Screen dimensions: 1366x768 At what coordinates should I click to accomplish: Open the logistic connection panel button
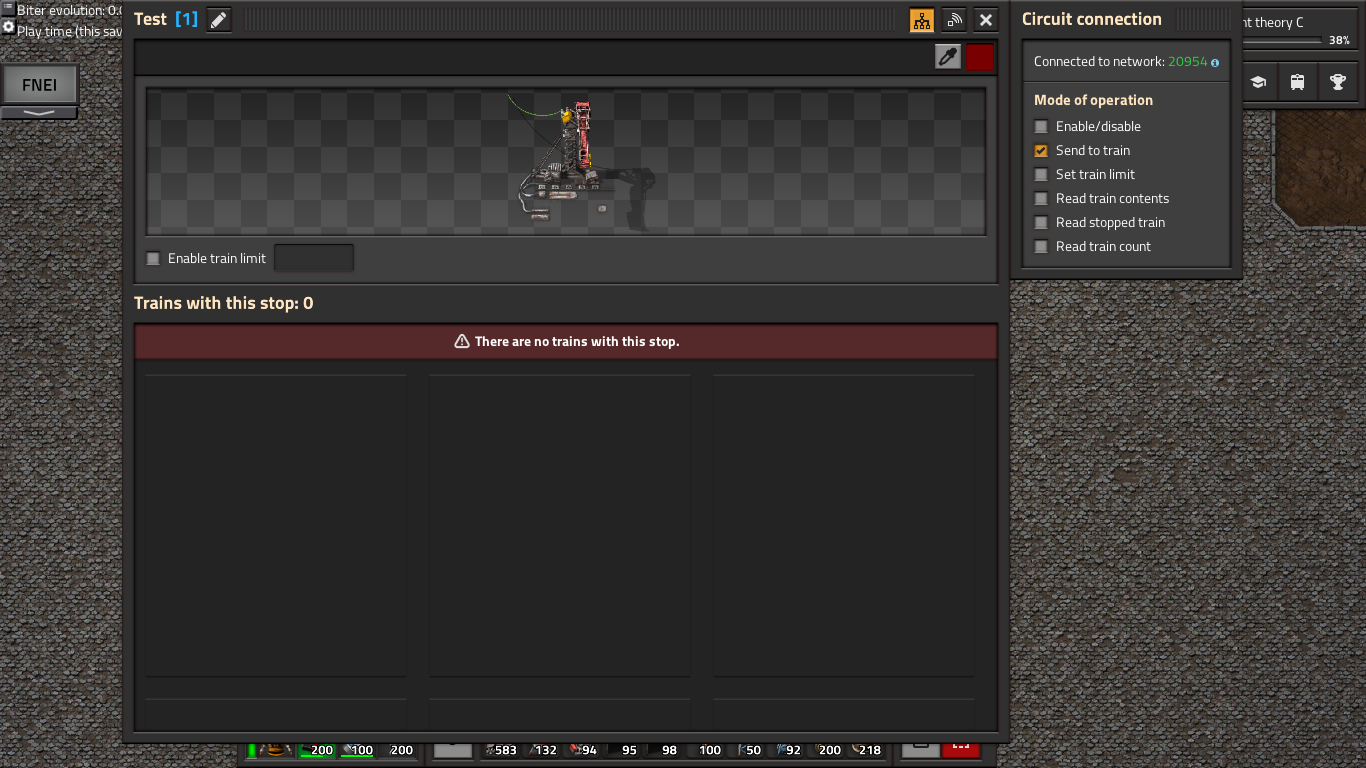pos(954,20)
